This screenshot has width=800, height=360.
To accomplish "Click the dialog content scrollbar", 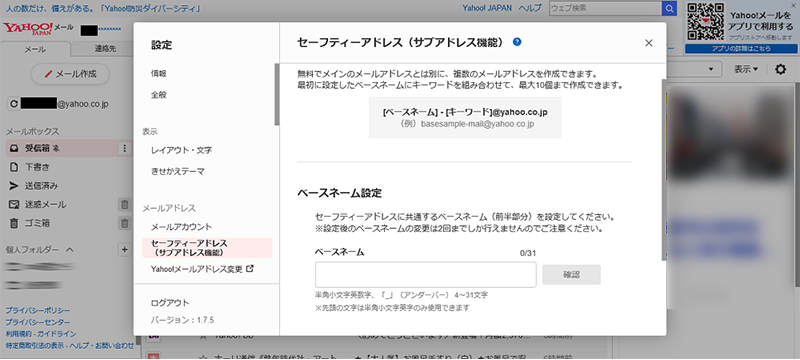I will pos(664,170).
